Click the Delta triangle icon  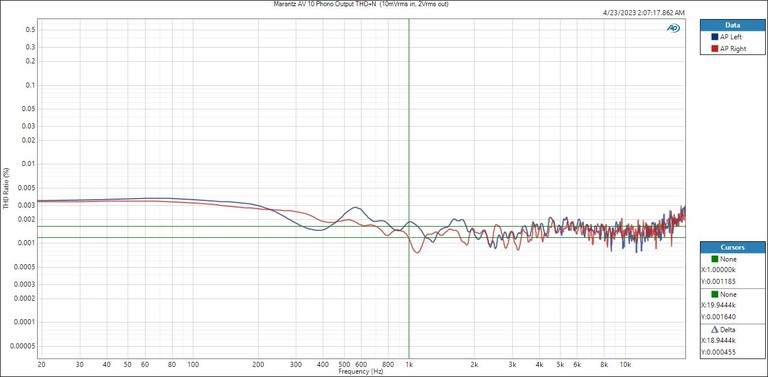[713, 330]
